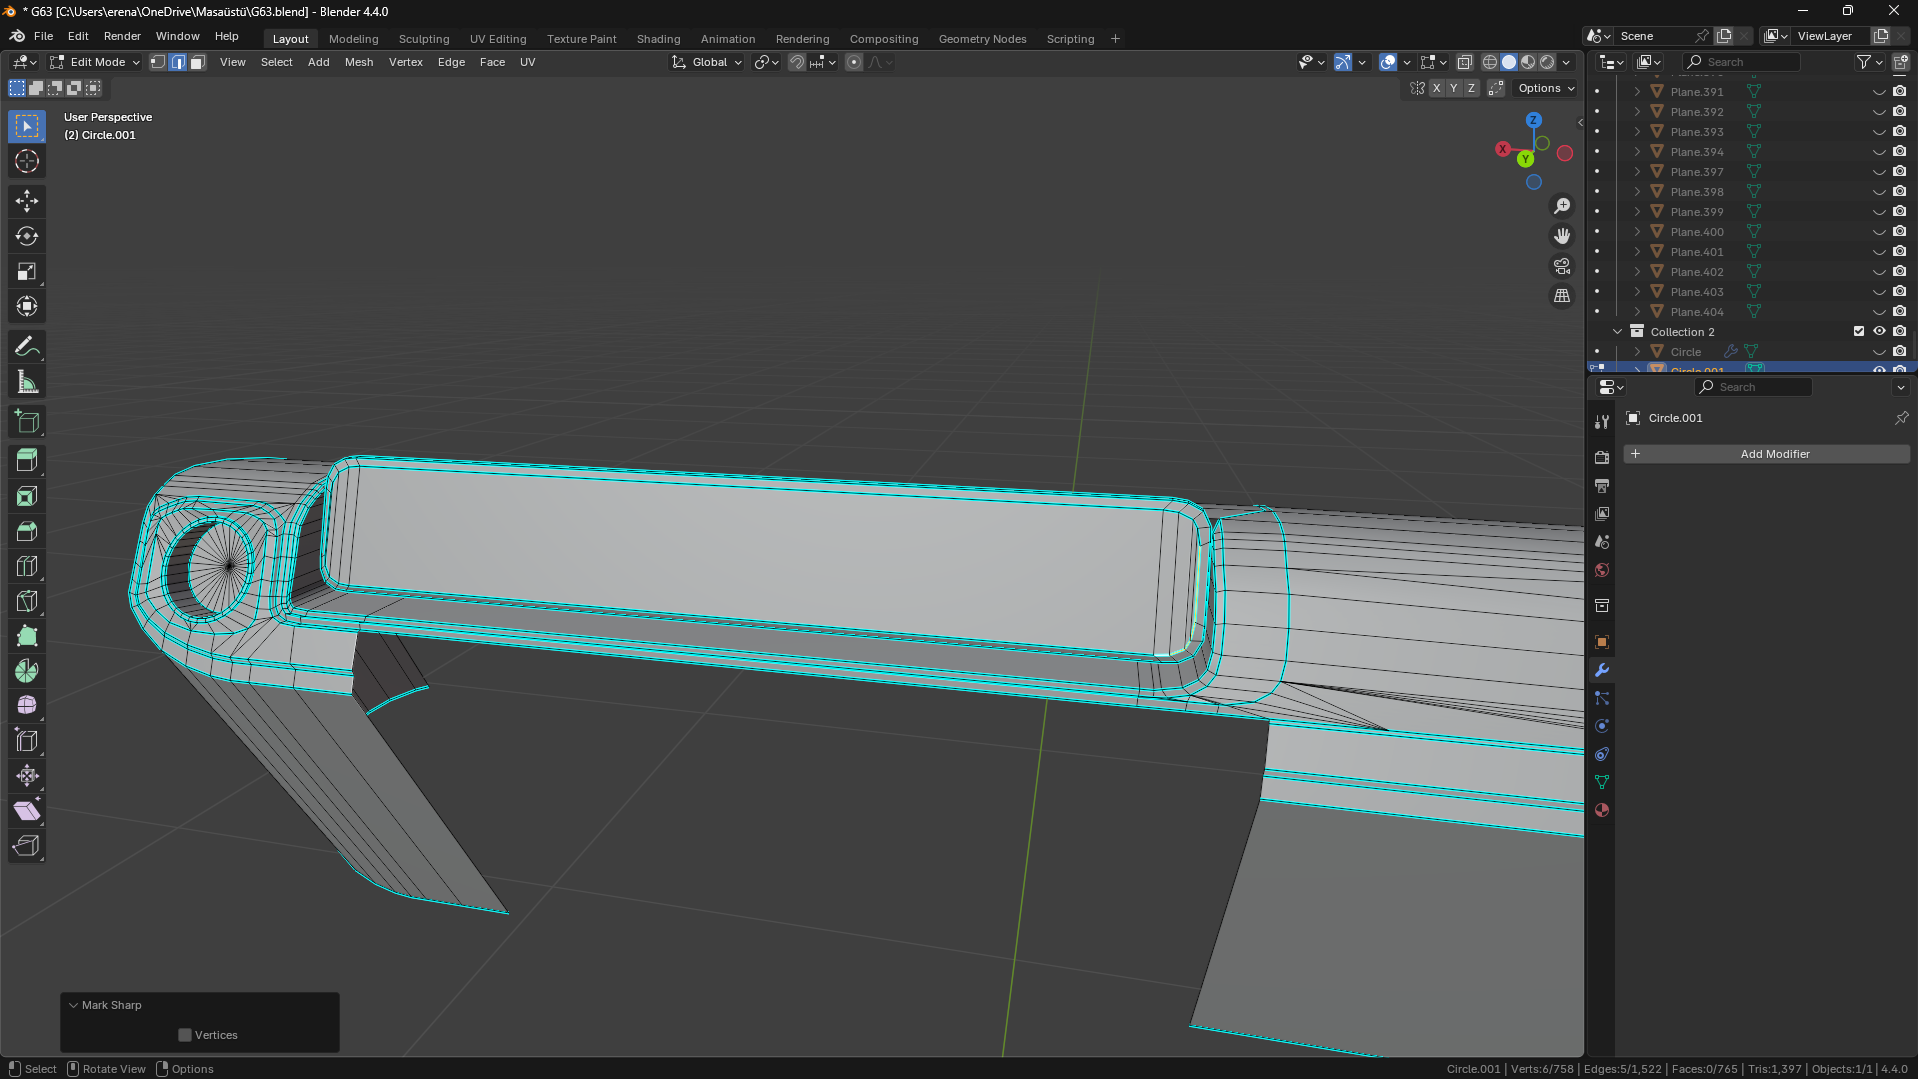Open viewport shading options dropdown

click(x=1567, y=62)
